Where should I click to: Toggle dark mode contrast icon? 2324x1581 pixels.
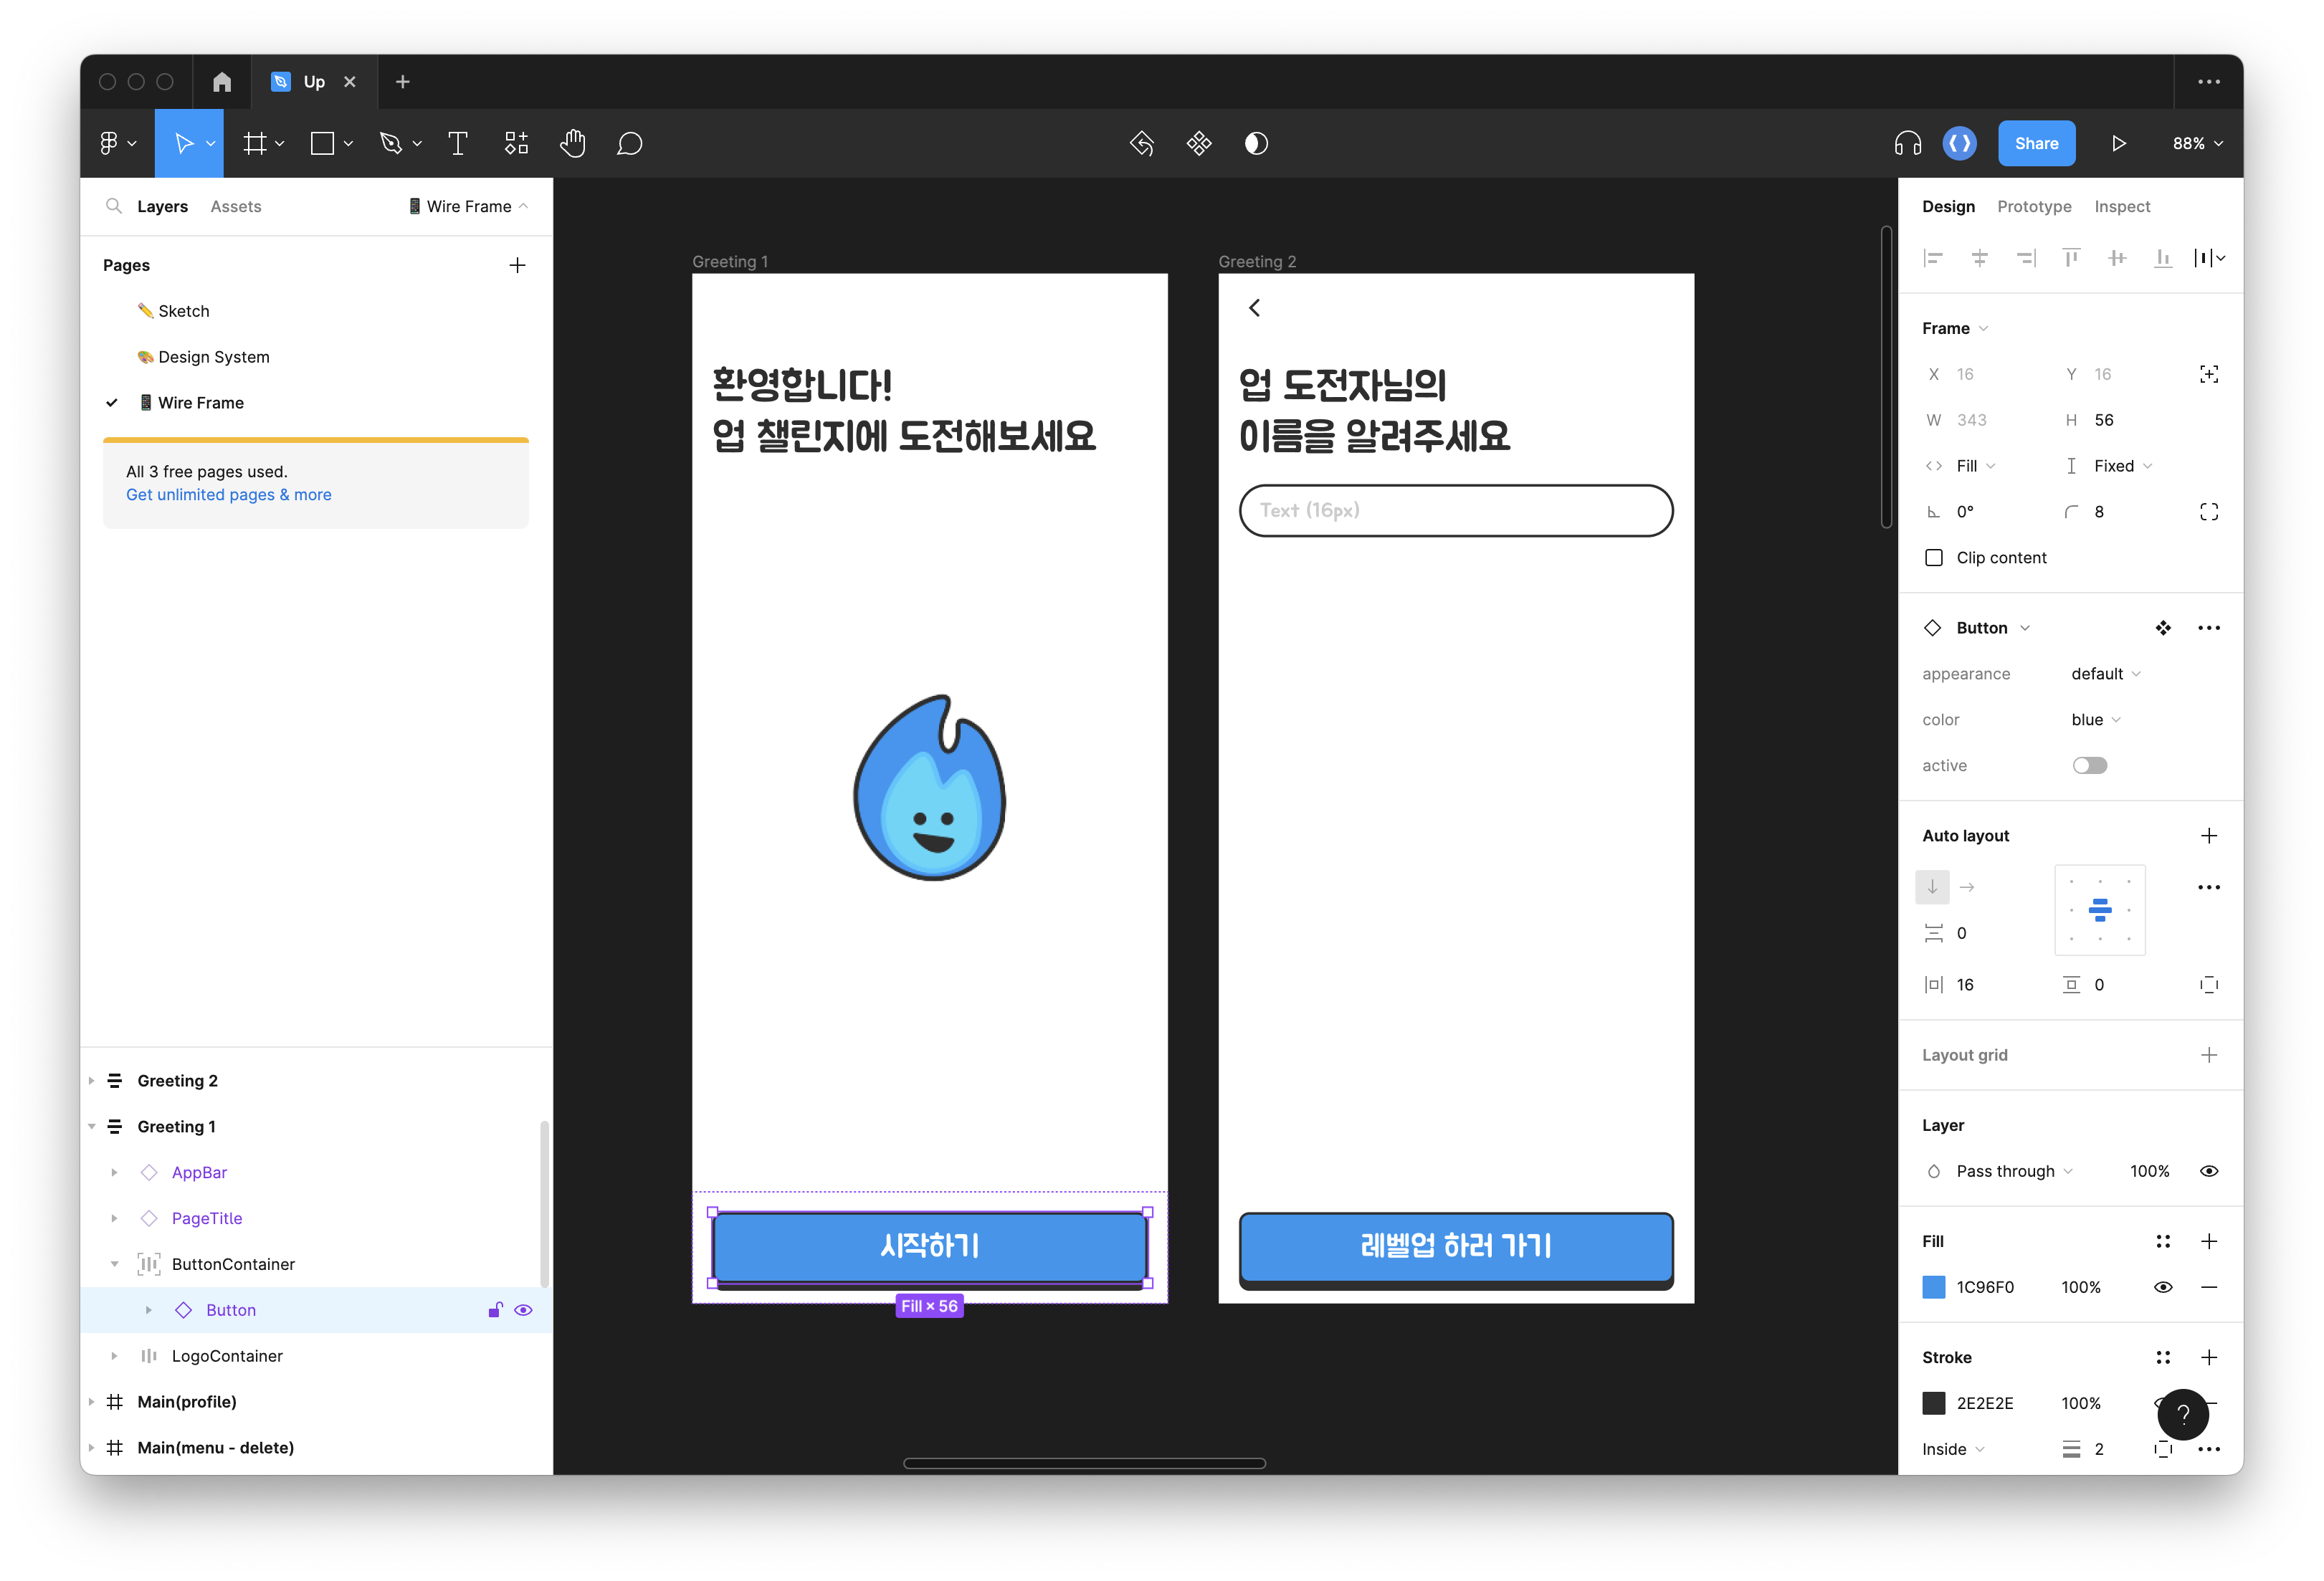[x=1256, y=143]
